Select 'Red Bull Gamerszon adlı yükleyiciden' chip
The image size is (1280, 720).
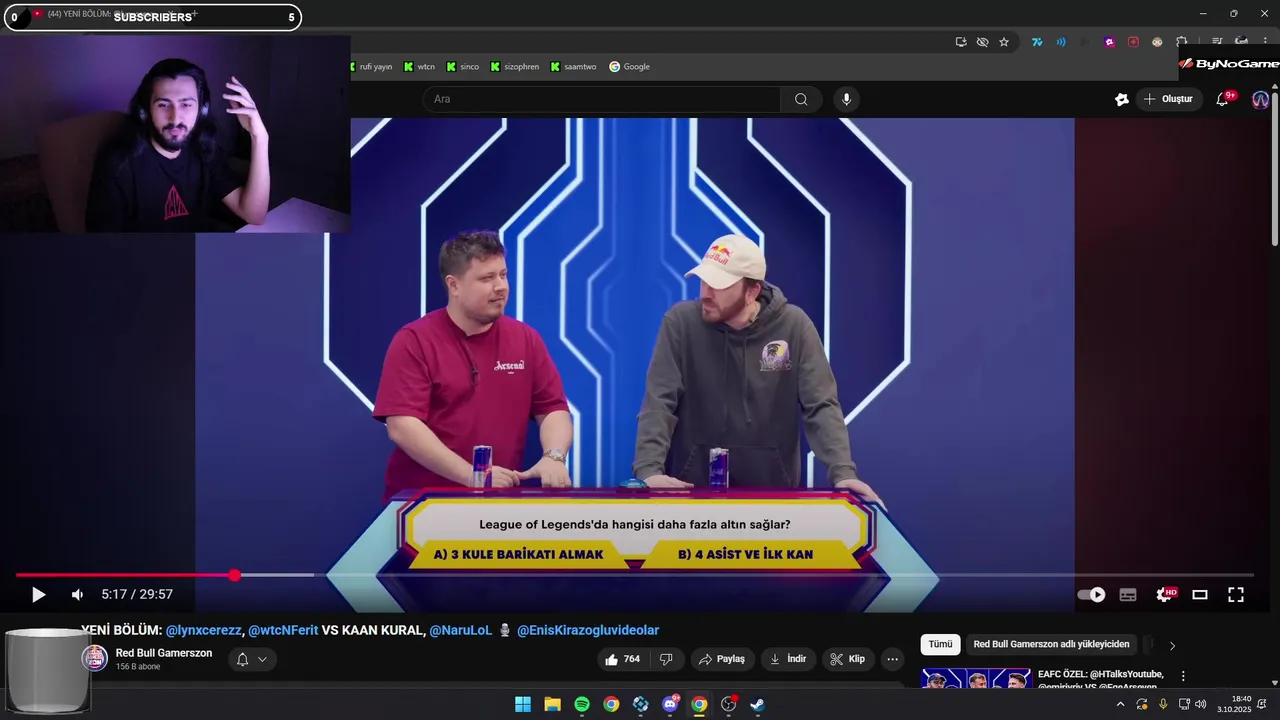tap(1051, 645)
